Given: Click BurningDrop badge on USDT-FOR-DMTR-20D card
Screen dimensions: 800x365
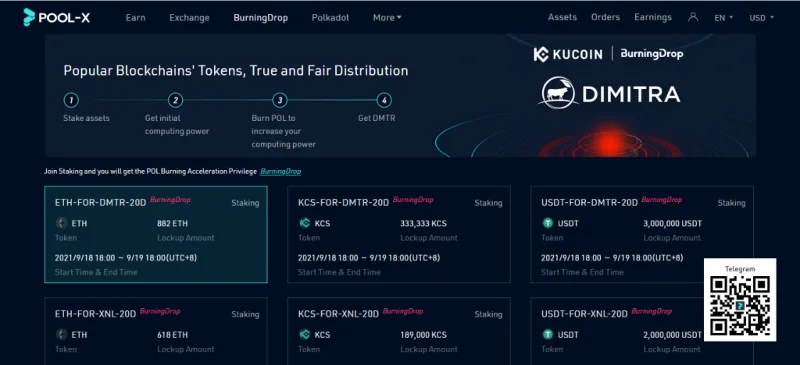Looking at the screenshot, I should click(662, 200).
